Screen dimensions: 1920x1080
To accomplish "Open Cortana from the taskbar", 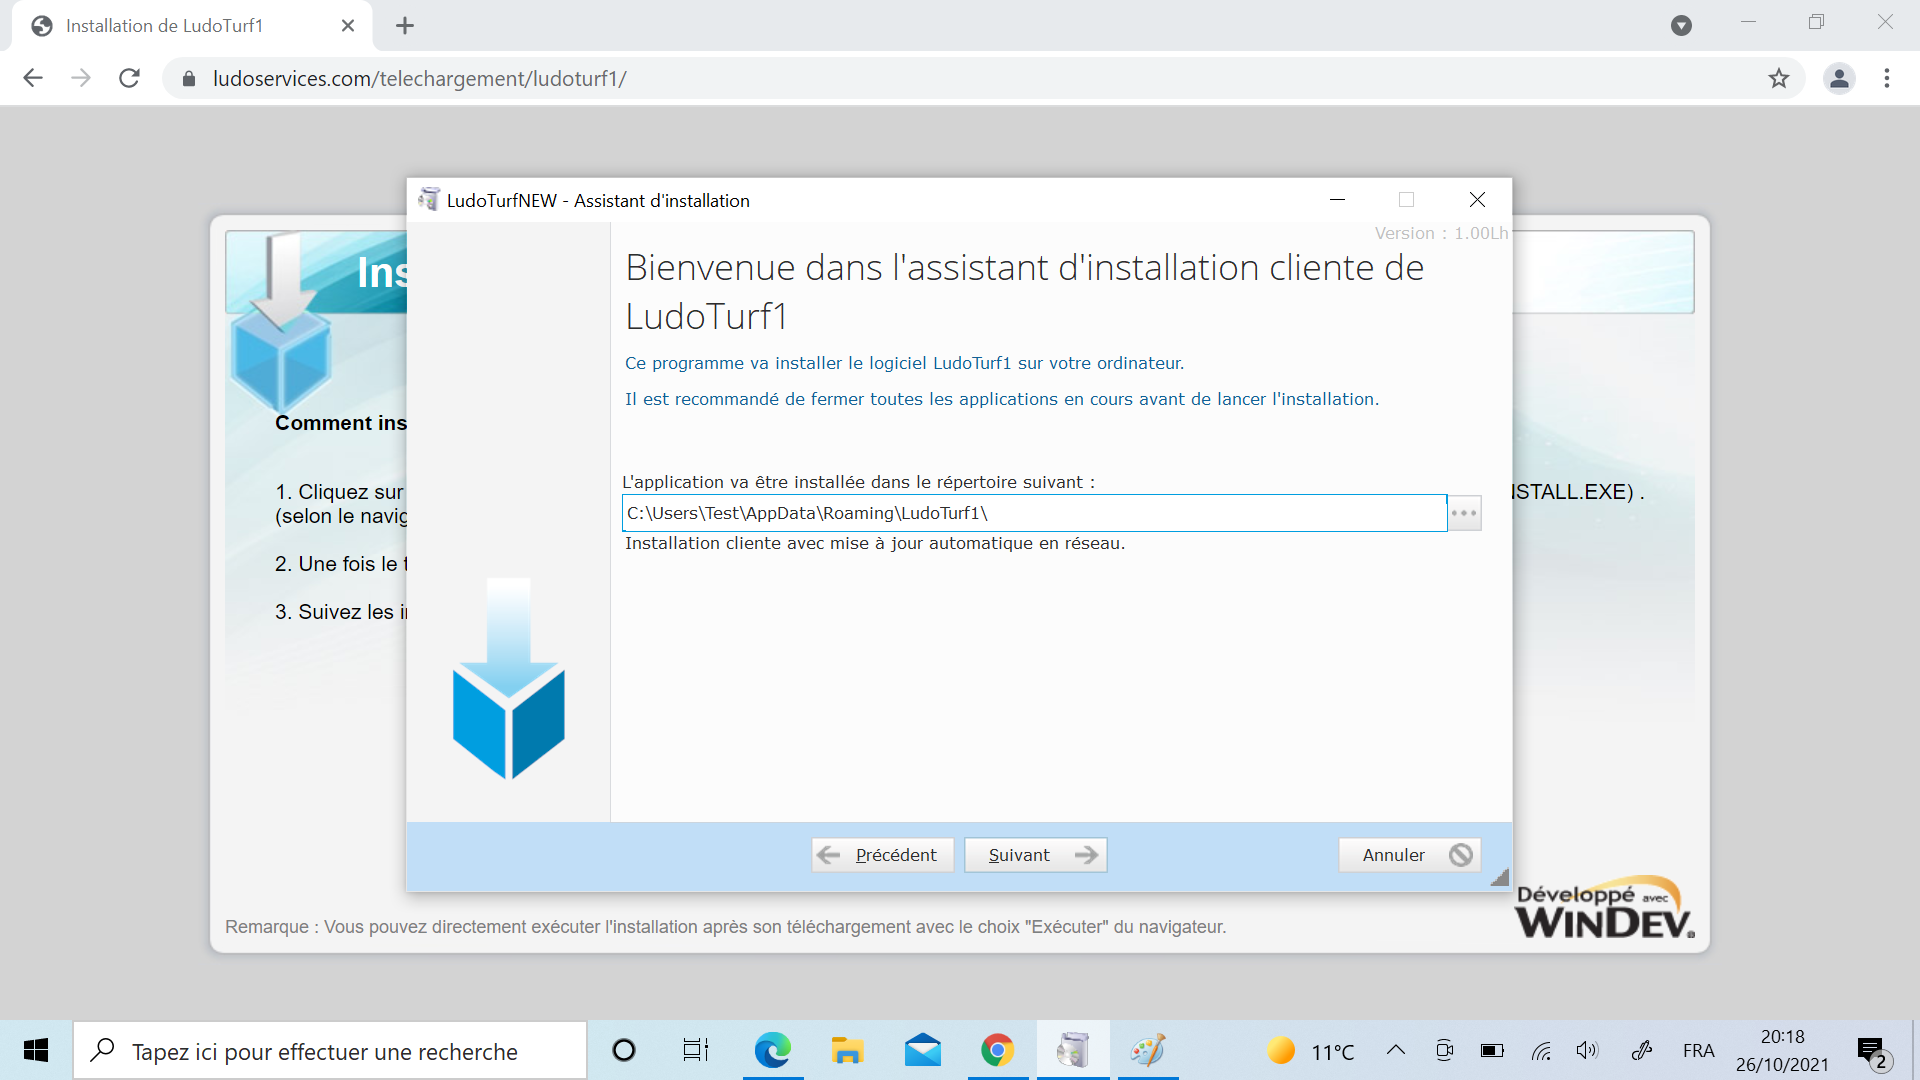I will pos(624,1050).
